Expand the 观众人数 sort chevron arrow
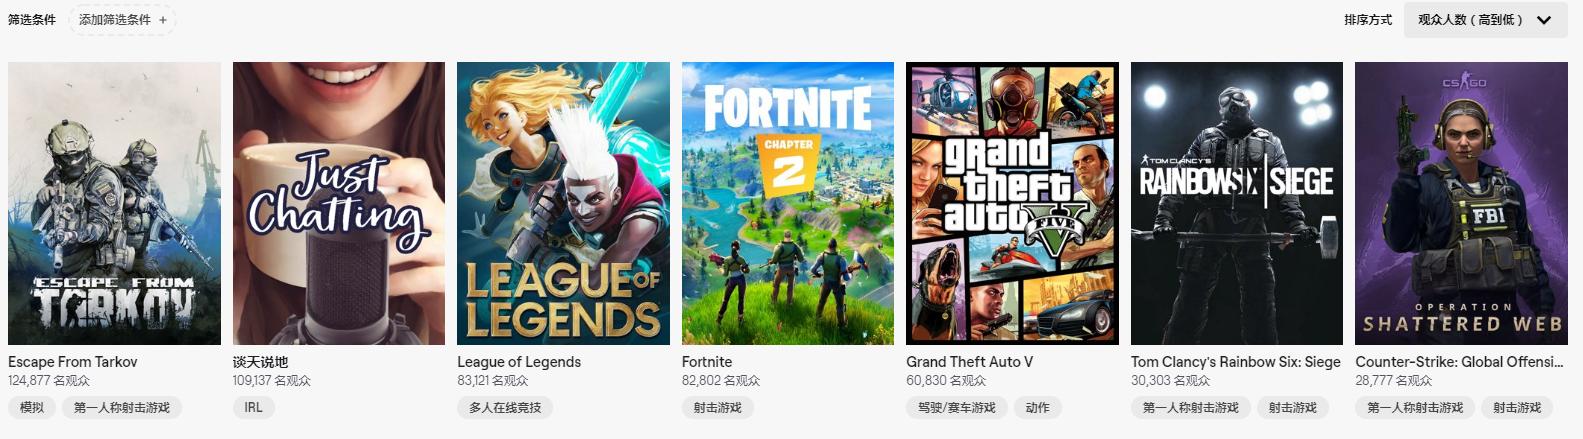Screen dimensions: 1583x439 click(1544, 20)
